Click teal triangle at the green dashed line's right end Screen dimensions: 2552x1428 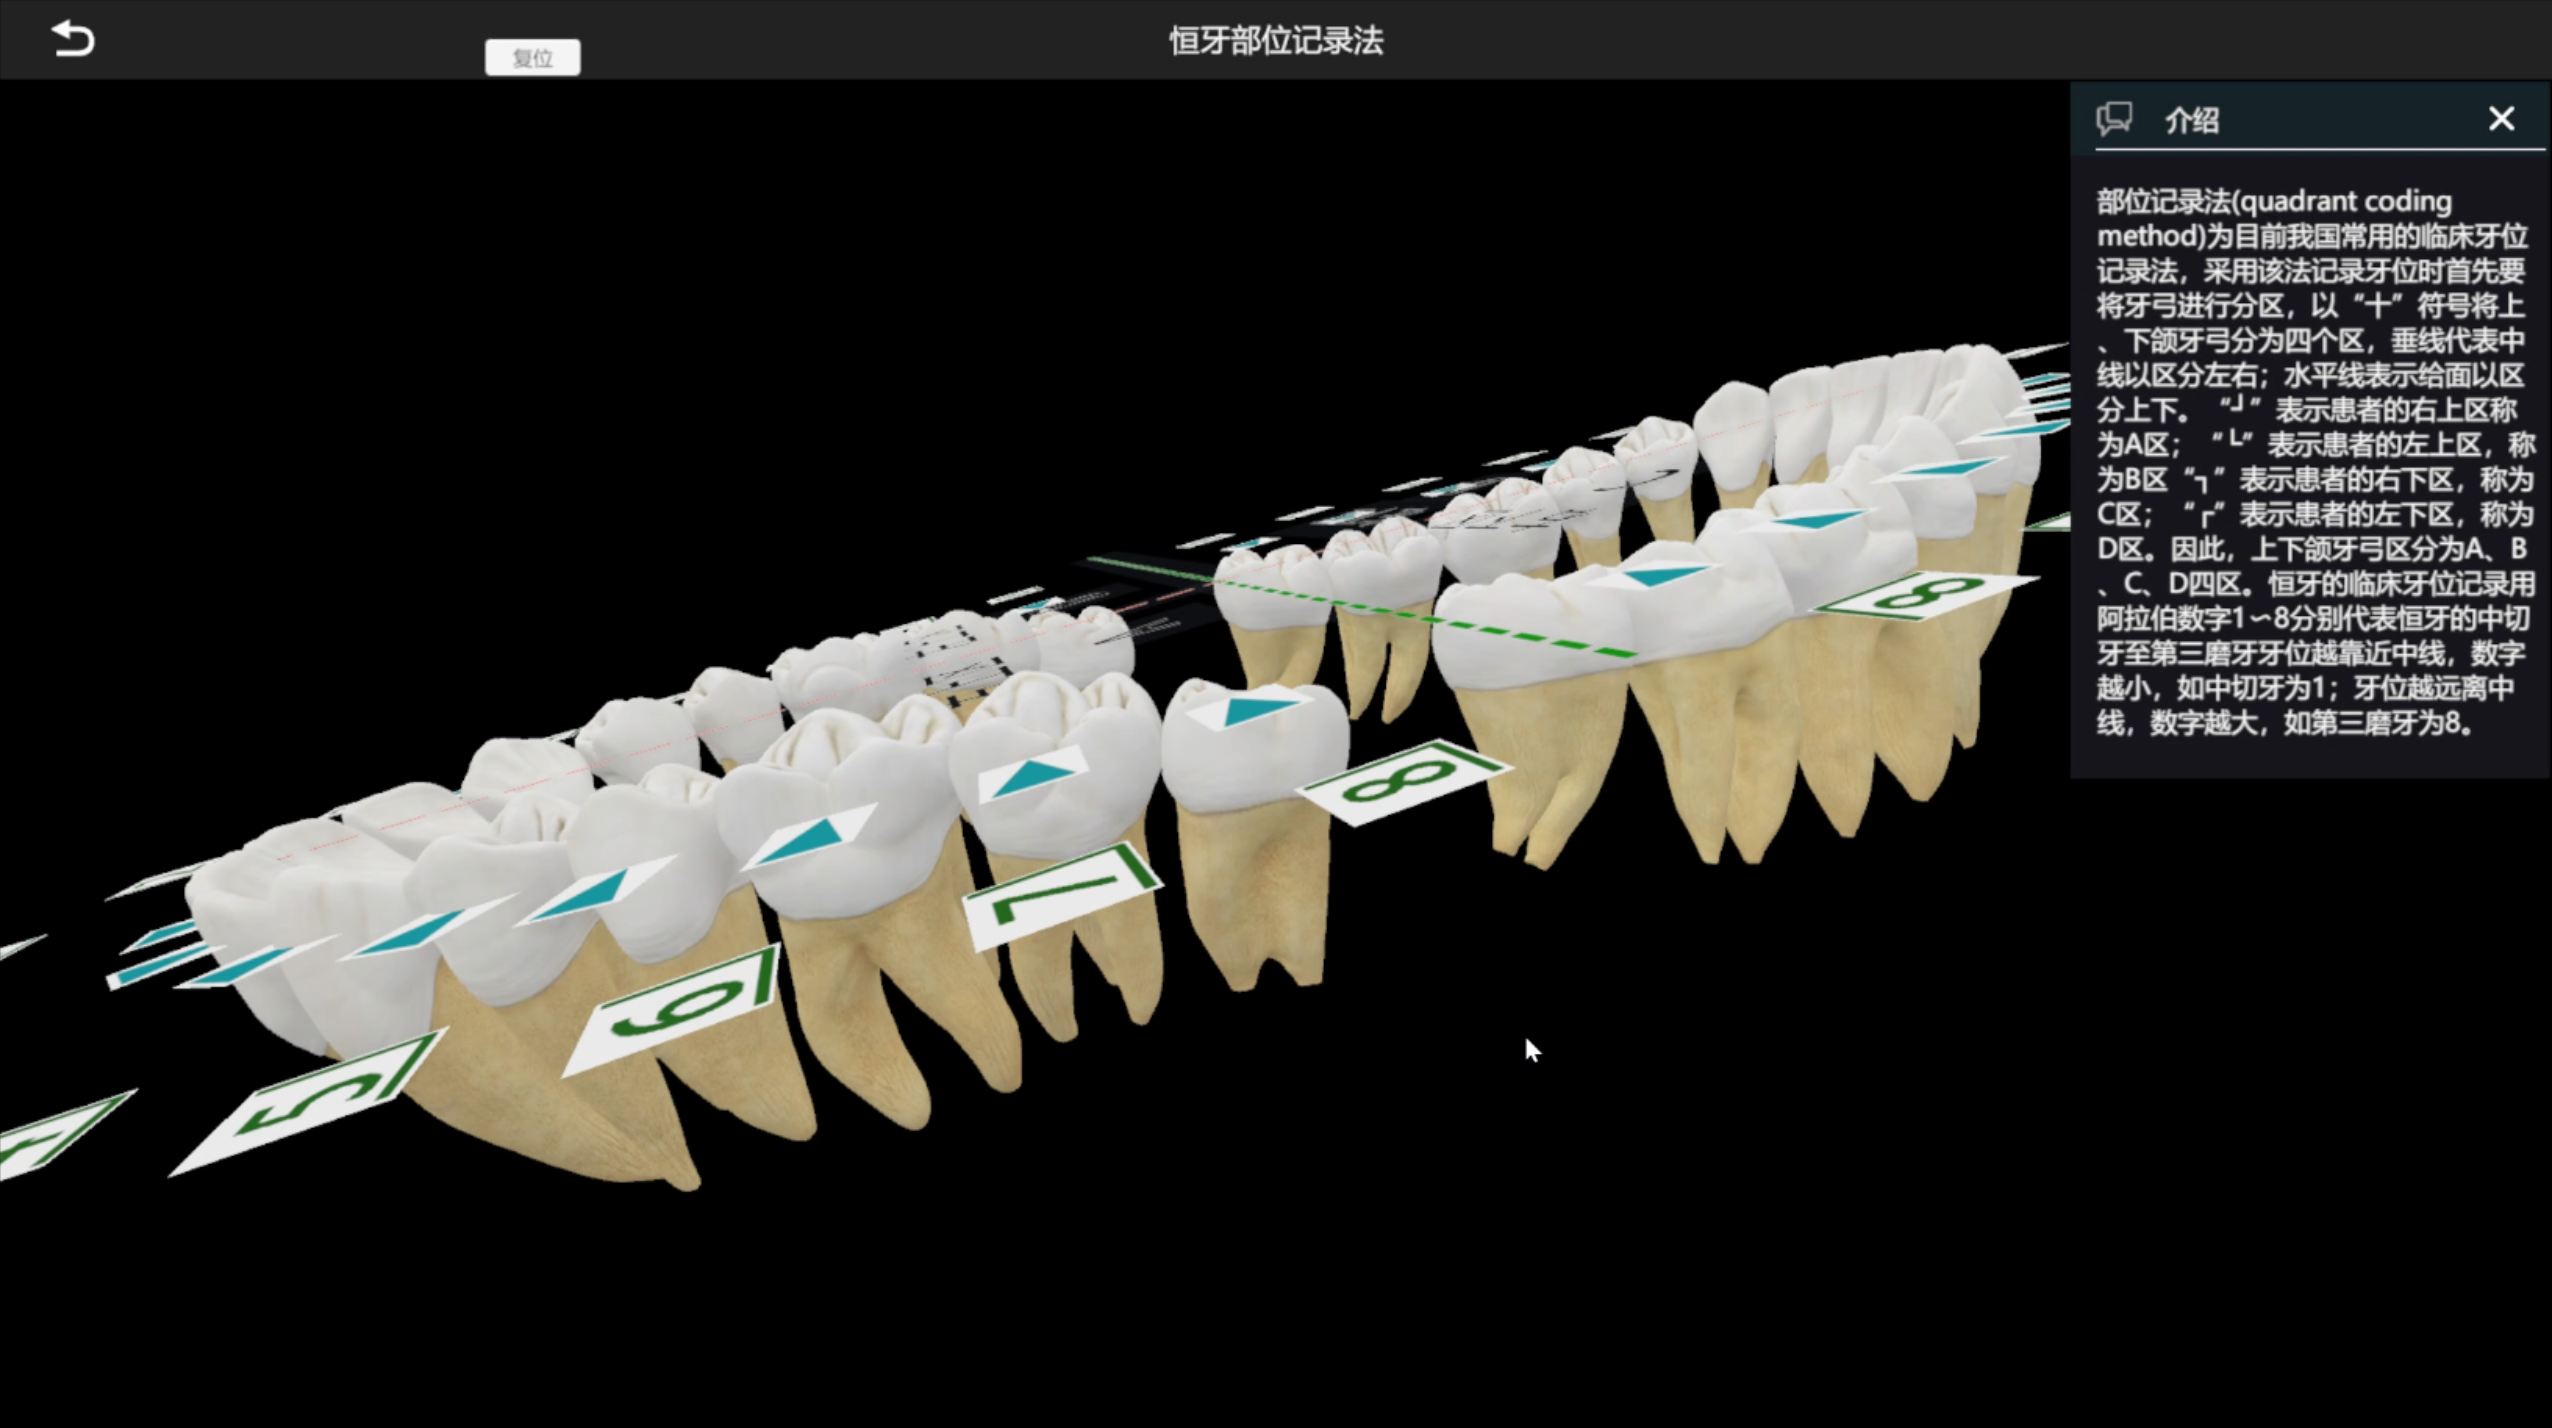click(x=1660, y=576)
